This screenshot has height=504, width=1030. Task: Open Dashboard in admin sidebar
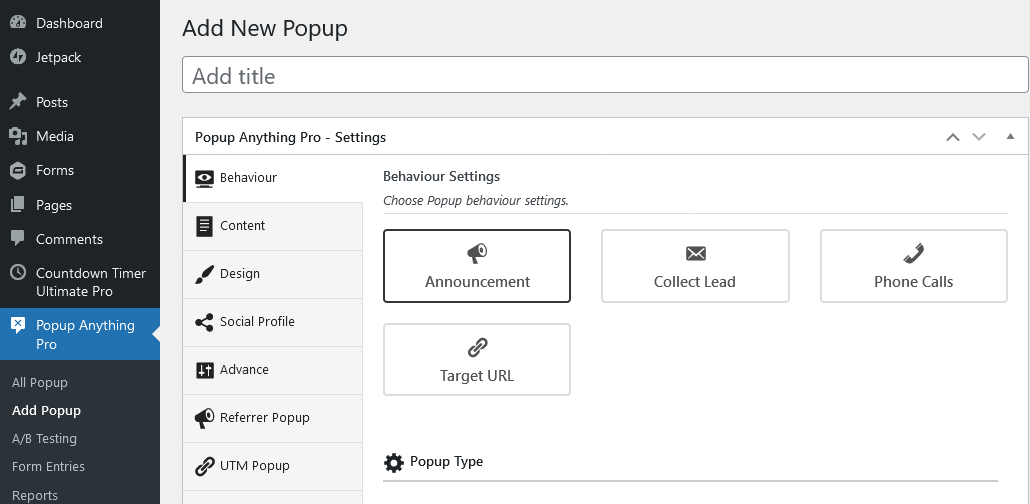(x=79, y=23)
